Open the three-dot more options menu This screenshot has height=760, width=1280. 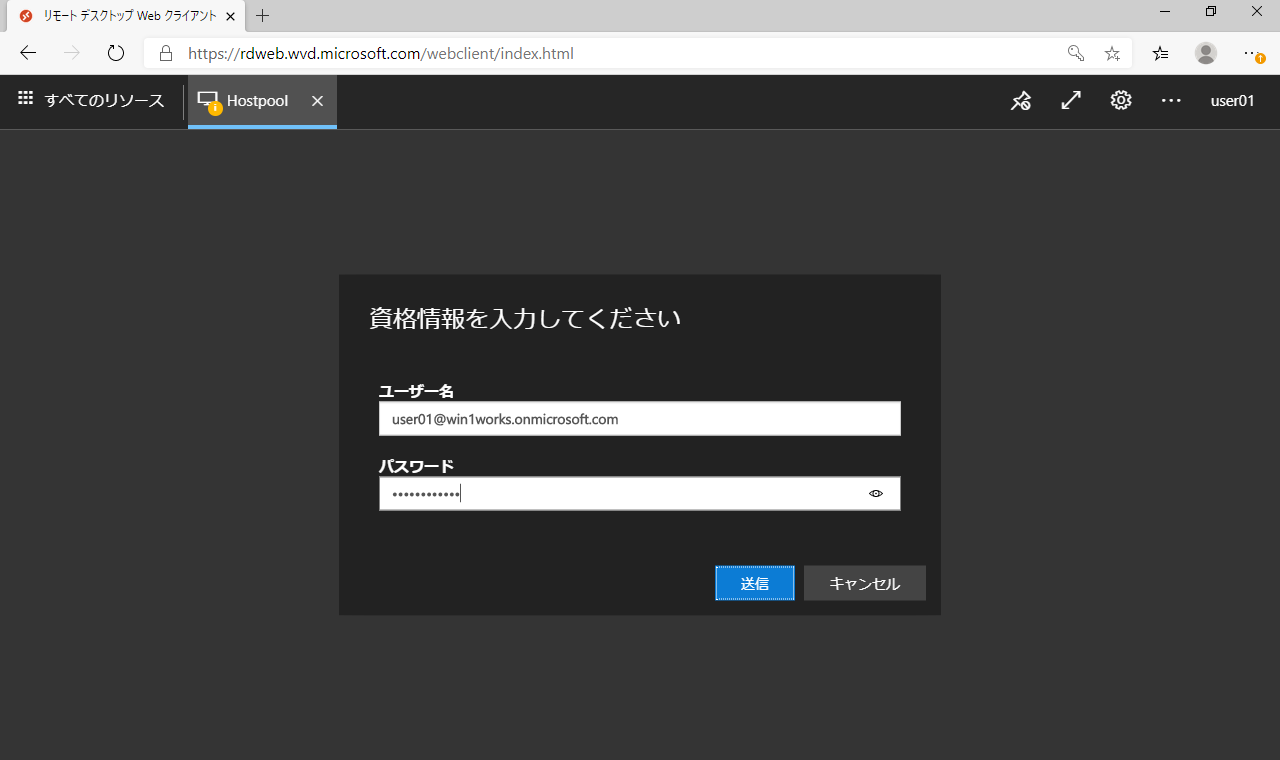[x=1171, y=101]
